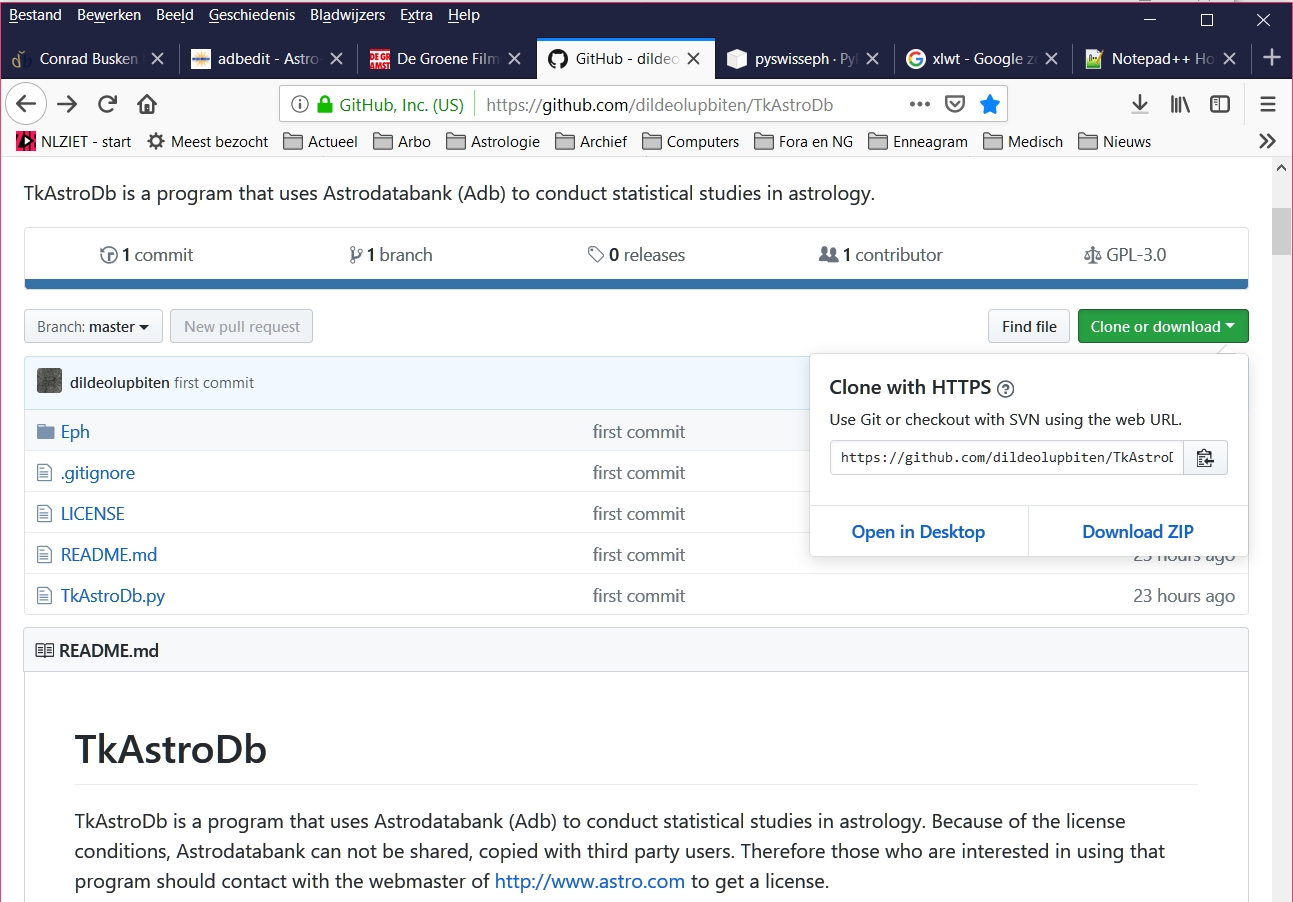Expand the Actueel bookmark folder
The height and width of the screenshot is (902, 1293).
[320, 141]
